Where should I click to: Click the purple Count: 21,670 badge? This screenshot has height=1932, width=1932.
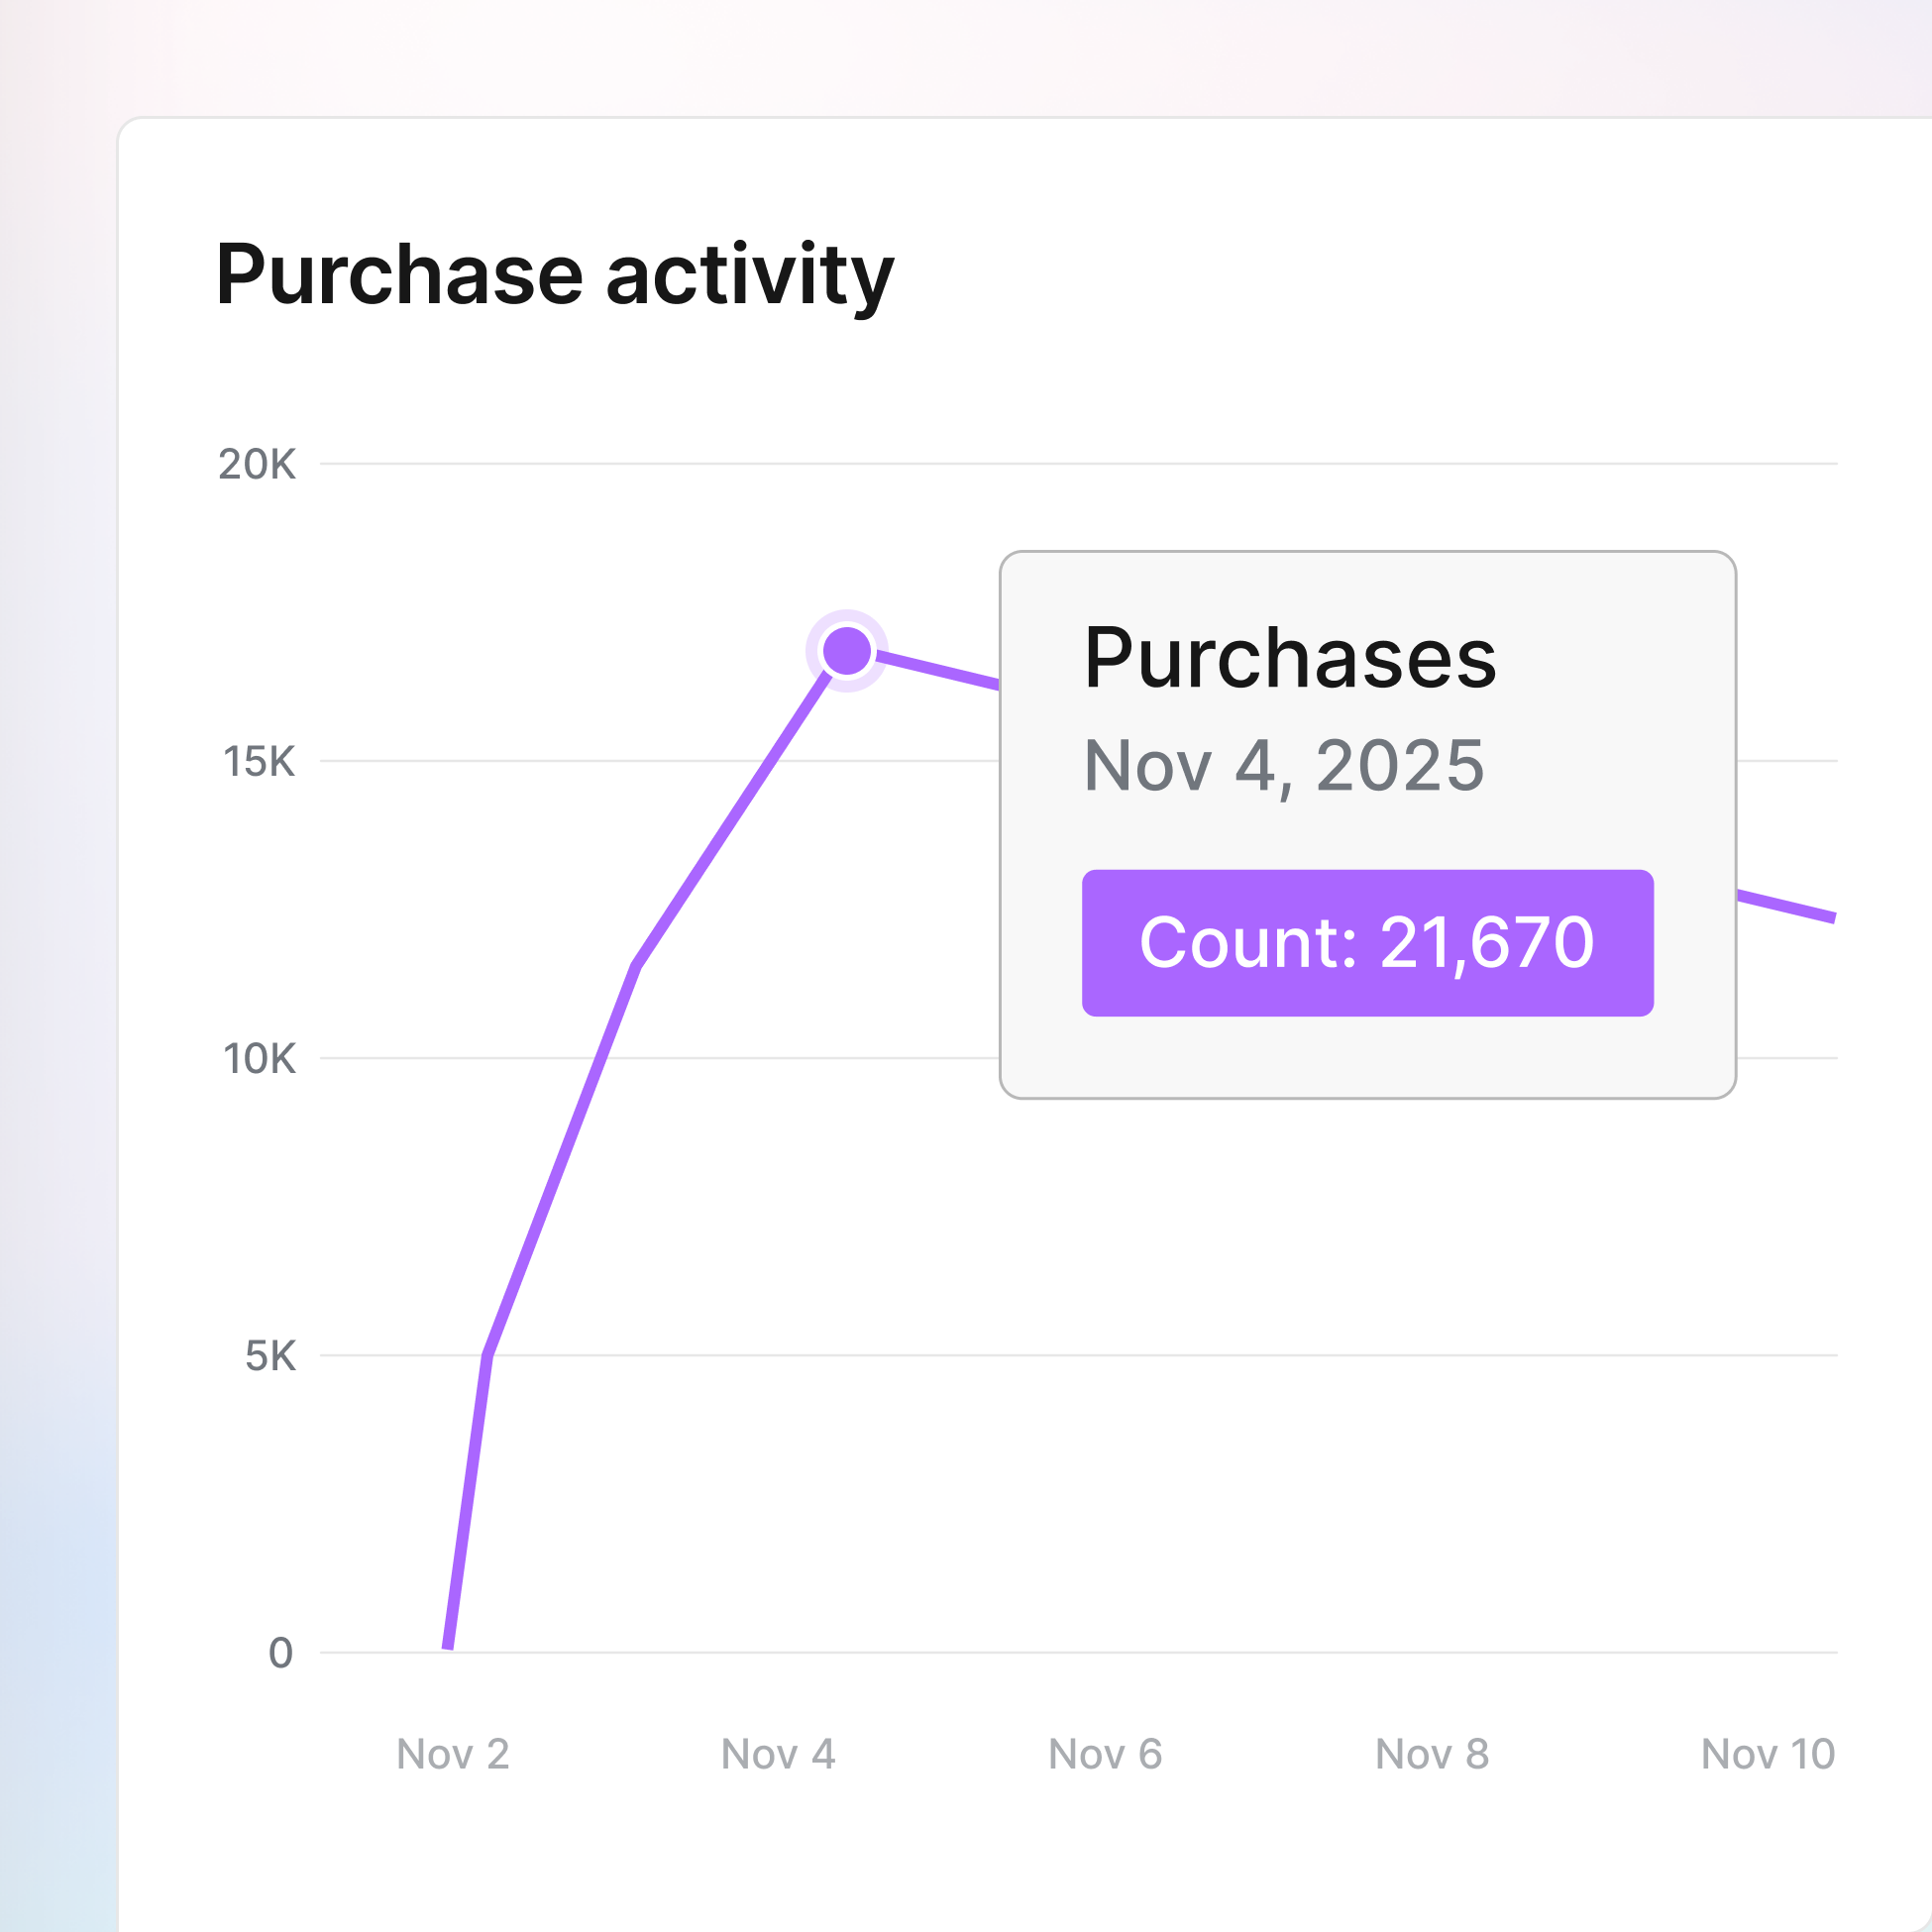[1367, 943]
